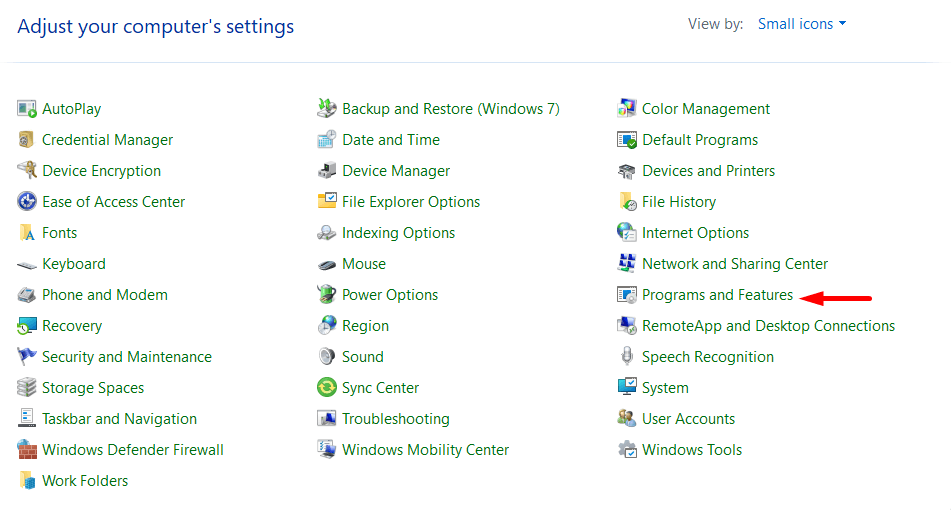The height and width of the screenshot is (510, 951).
Task: Click the Internet Options globe icon
Action: tap(627, 233)
